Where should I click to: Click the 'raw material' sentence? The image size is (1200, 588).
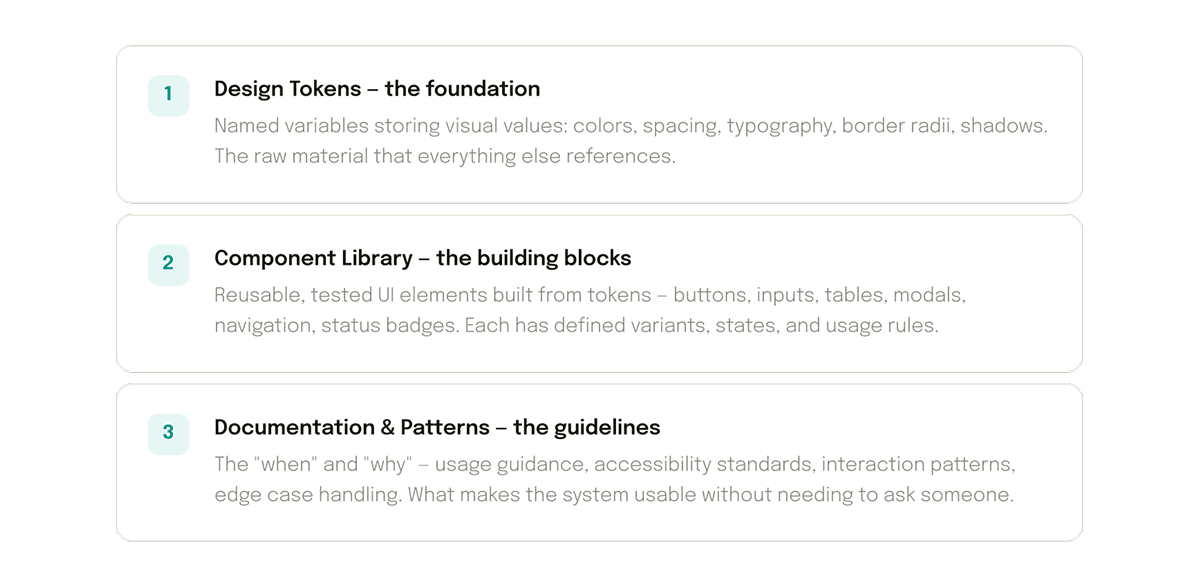pyautogui.click(x=444, y=157)
